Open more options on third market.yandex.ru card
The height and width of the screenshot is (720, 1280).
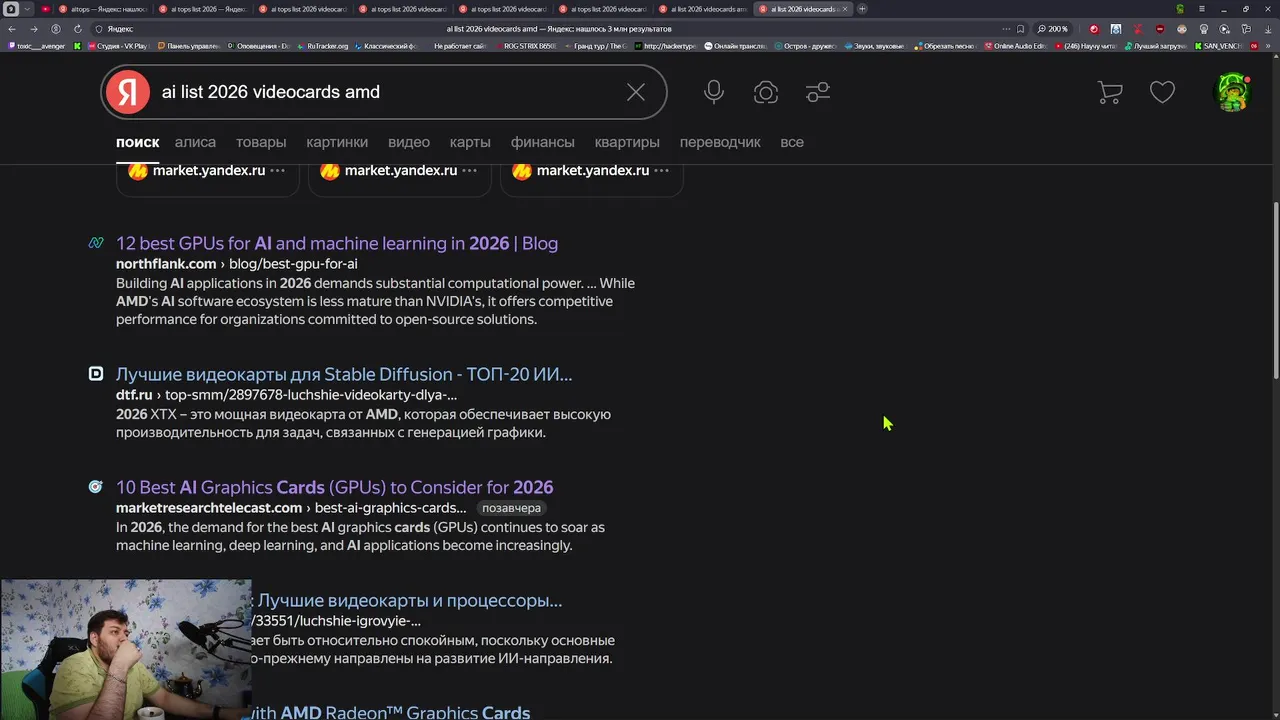[x=661, y=171]
